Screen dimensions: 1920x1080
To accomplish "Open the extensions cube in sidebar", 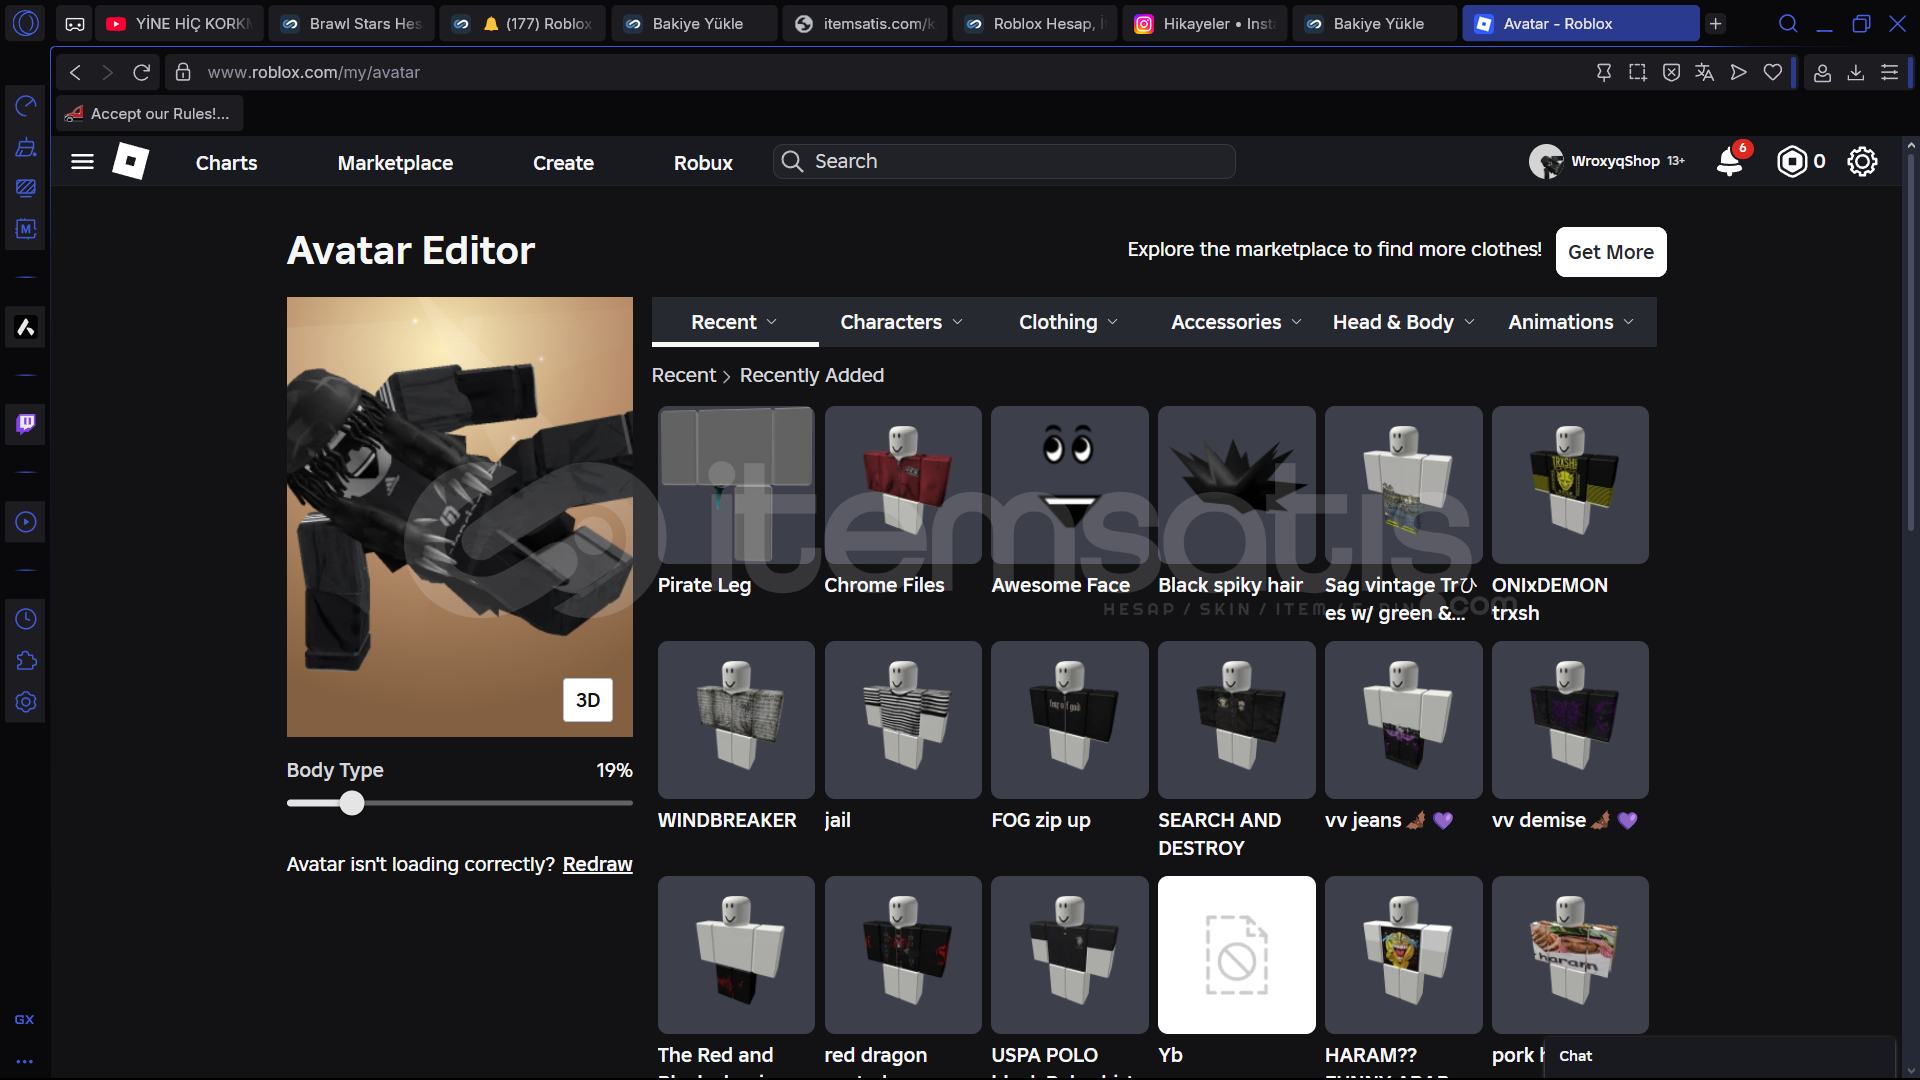I will (x=26, y=661).
